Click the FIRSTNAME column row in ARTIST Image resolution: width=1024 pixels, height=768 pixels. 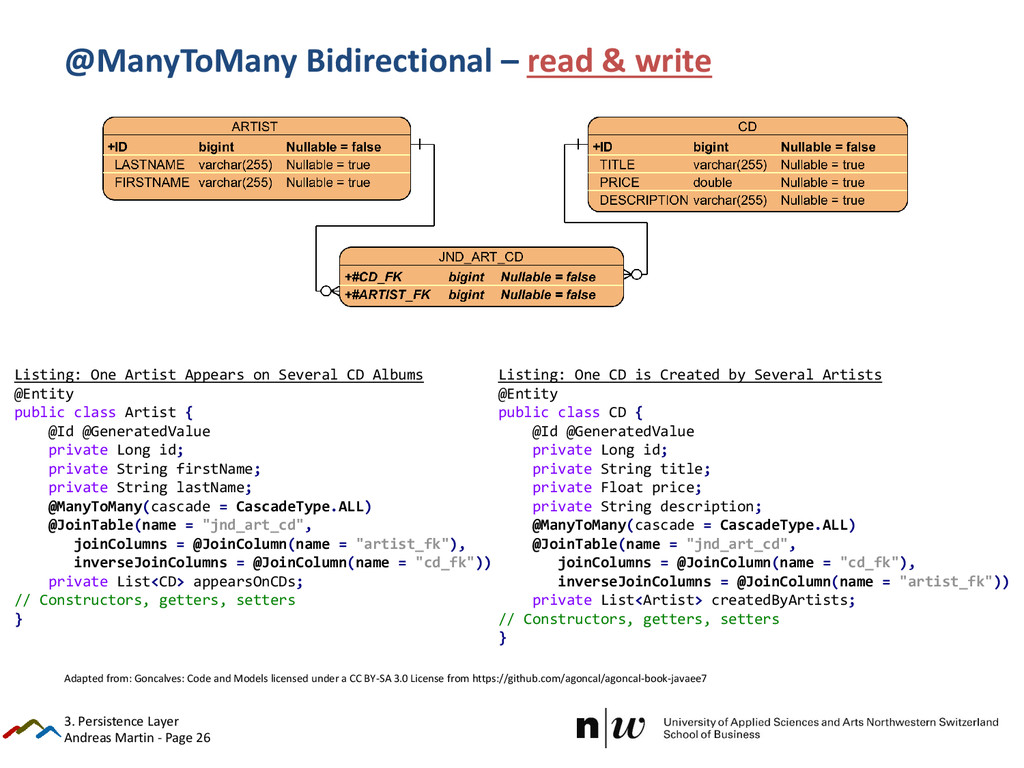click(x=256, y=182)
